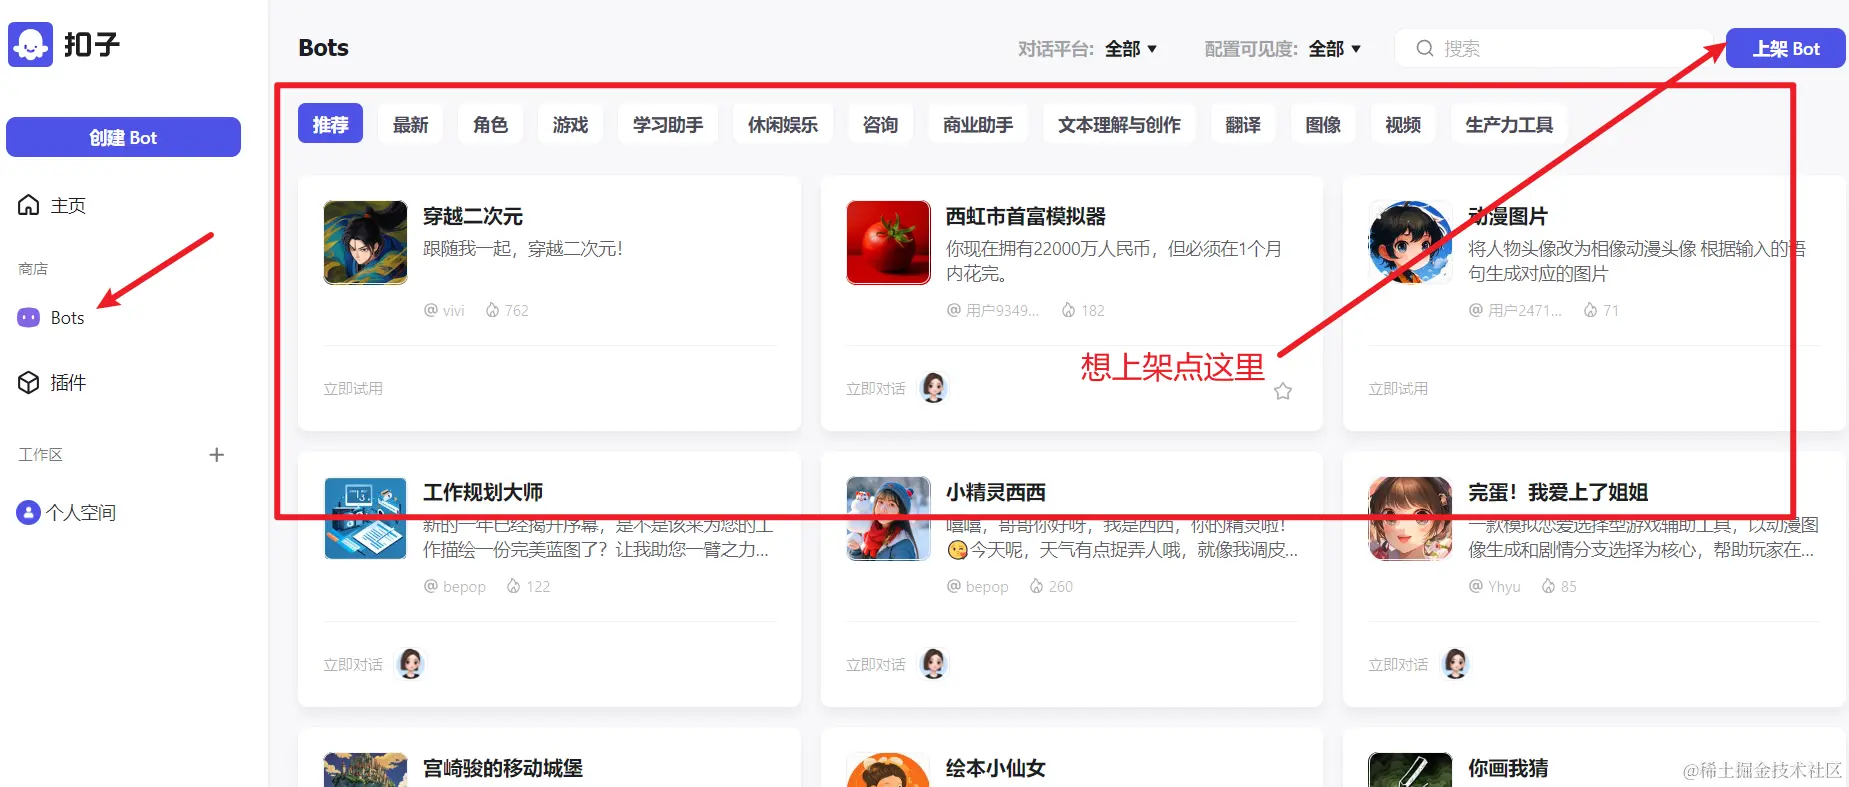Click 立即对话 on 工作规划大师 card
Screen dimensions: 1849x787
click(x=353, y=664)
